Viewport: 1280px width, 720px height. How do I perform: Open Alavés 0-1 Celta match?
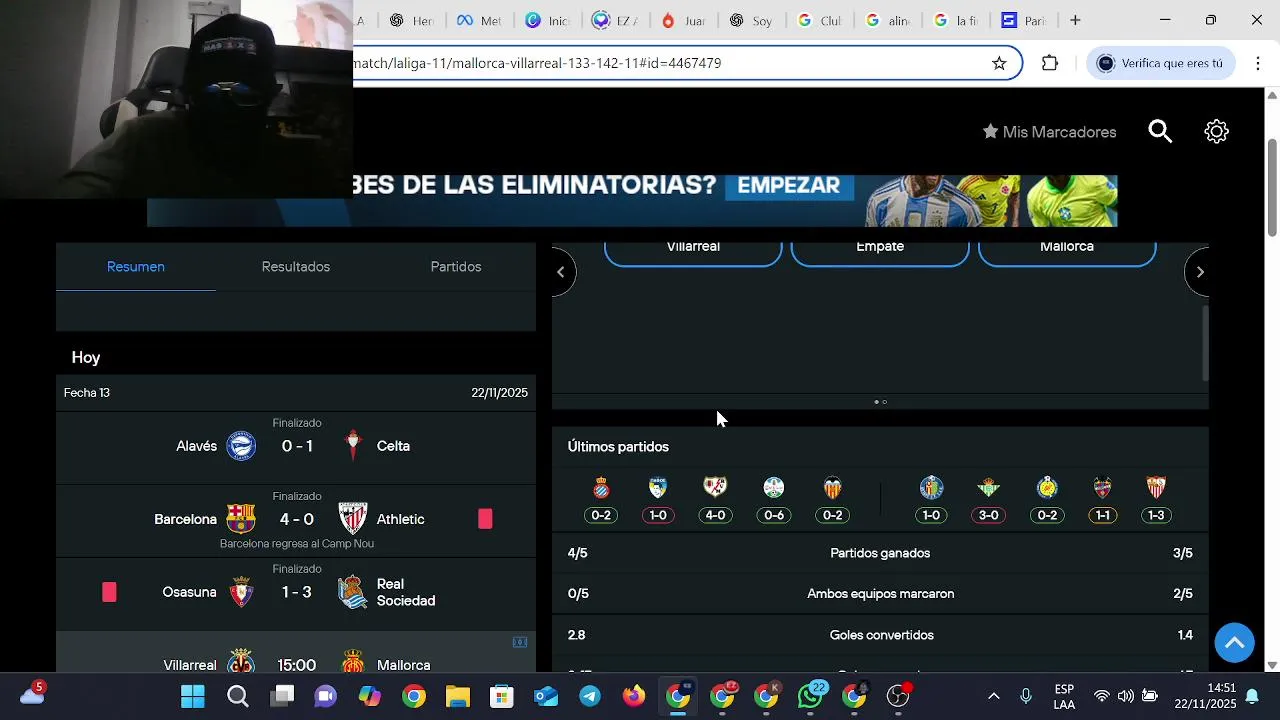click(x=296, y=448)
